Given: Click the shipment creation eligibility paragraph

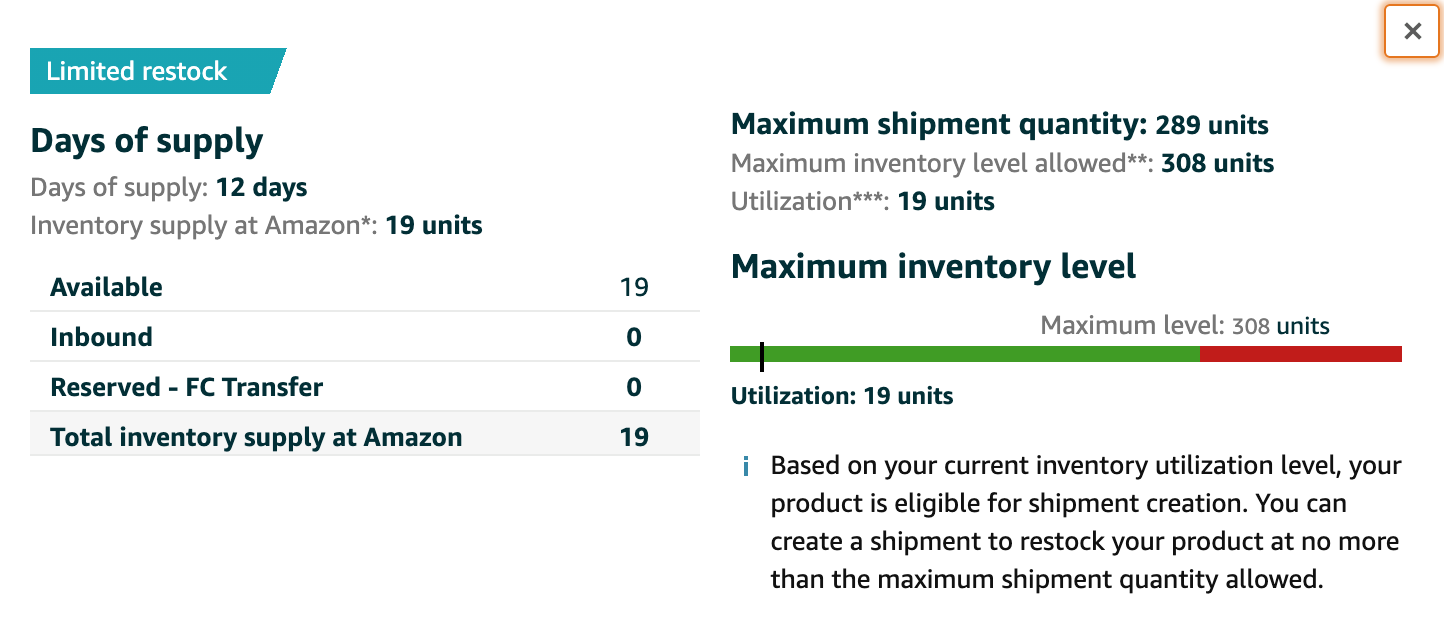Looking at the screenshot, I should click(x=1084, y=523).
